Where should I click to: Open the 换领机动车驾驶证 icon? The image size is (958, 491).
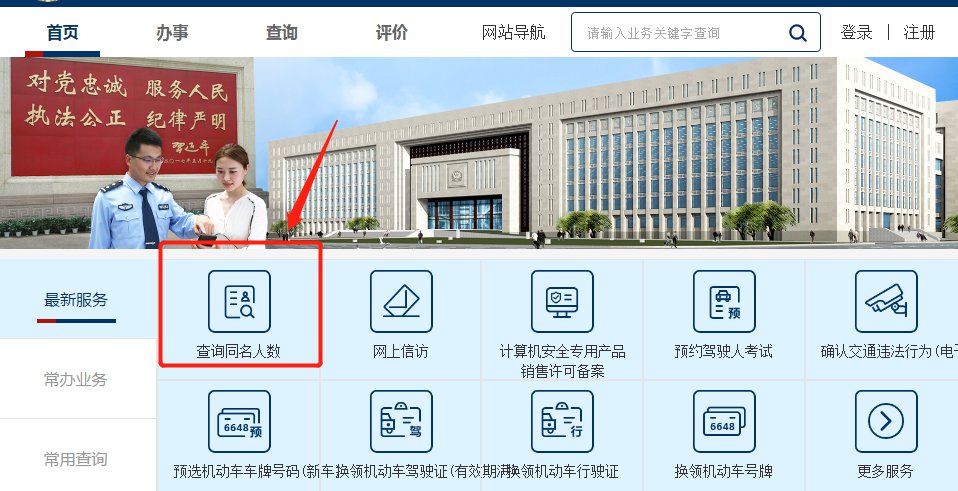tap(401, 421)
